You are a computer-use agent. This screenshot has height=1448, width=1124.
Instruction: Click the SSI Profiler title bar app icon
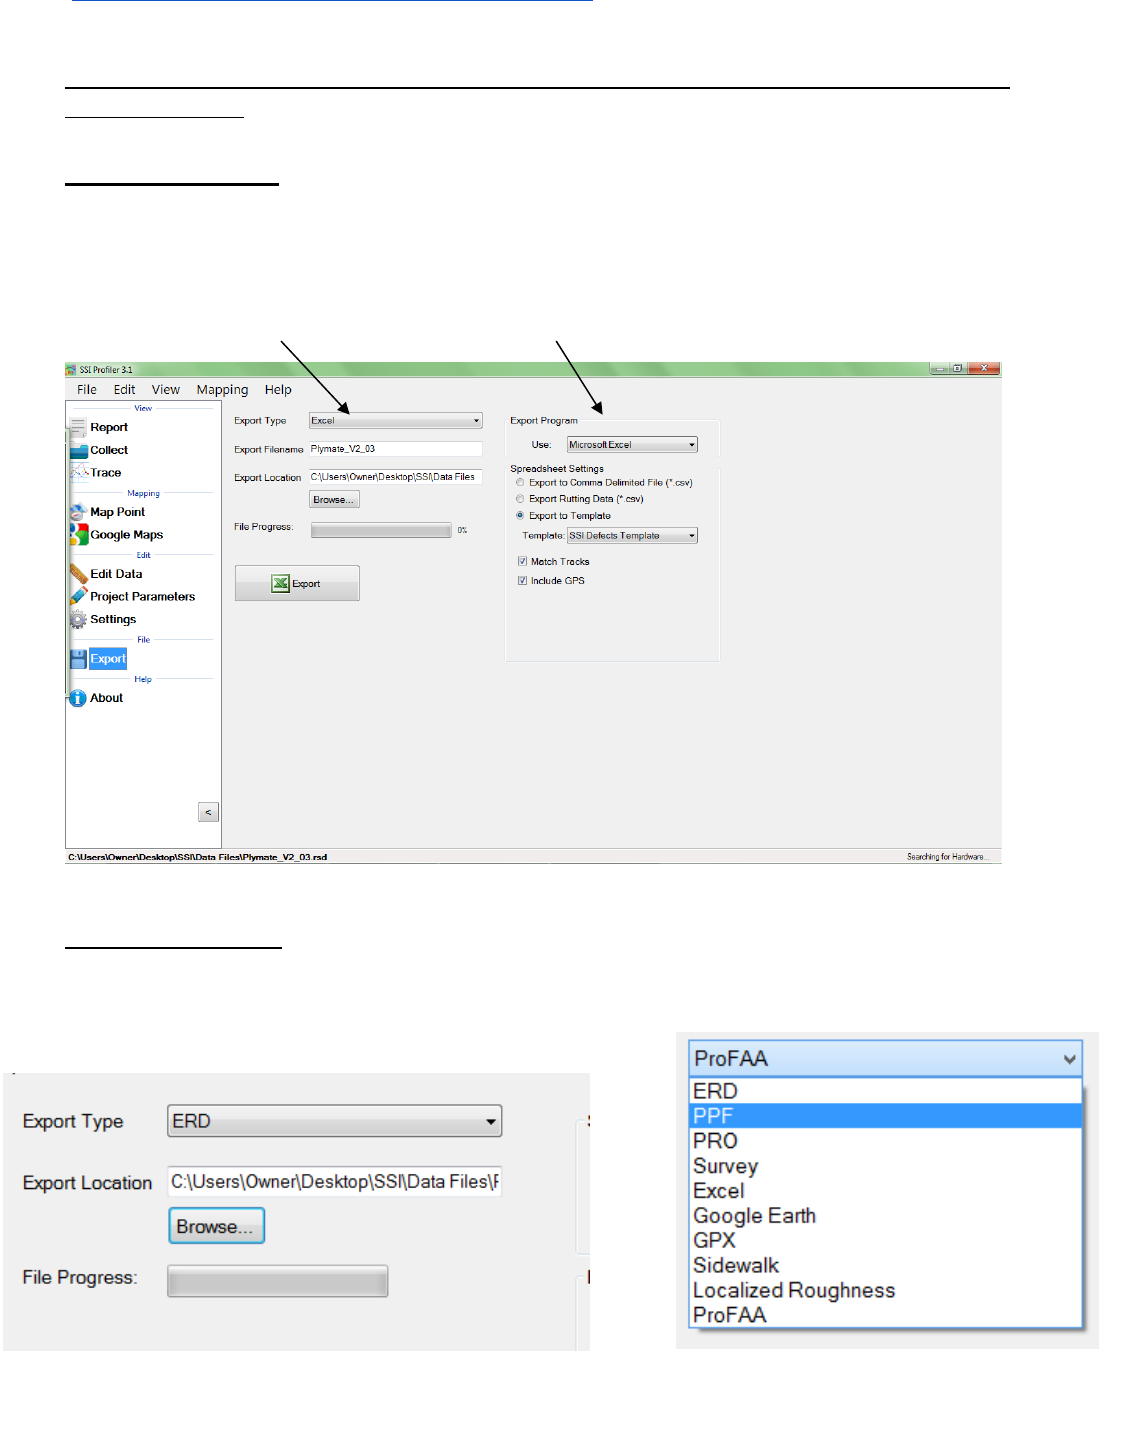coord(71,369)
